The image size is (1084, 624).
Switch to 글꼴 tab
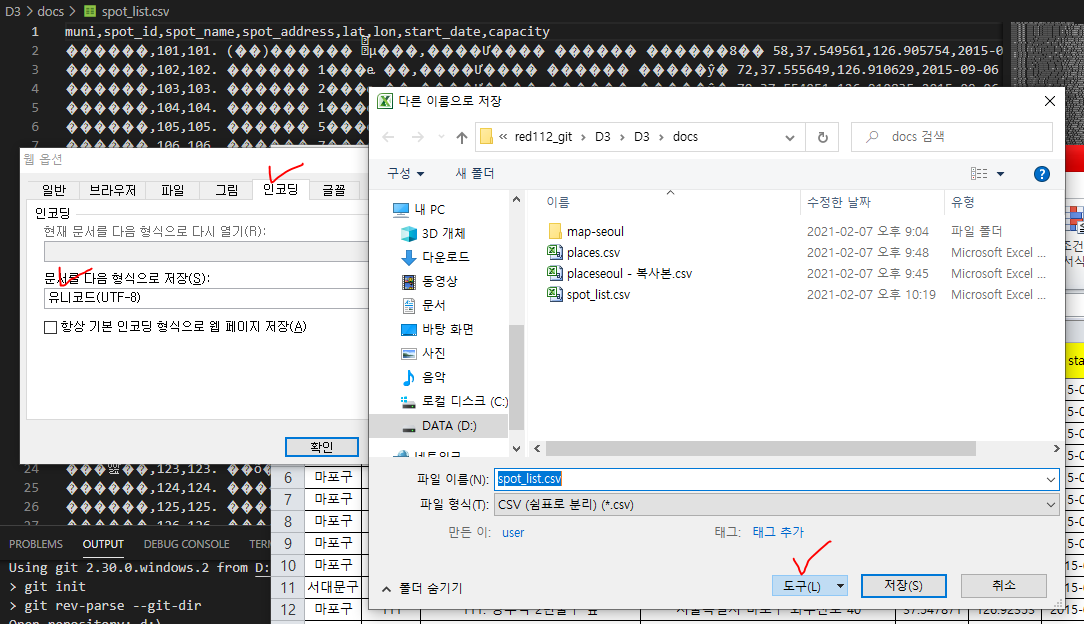click(334, 190)
